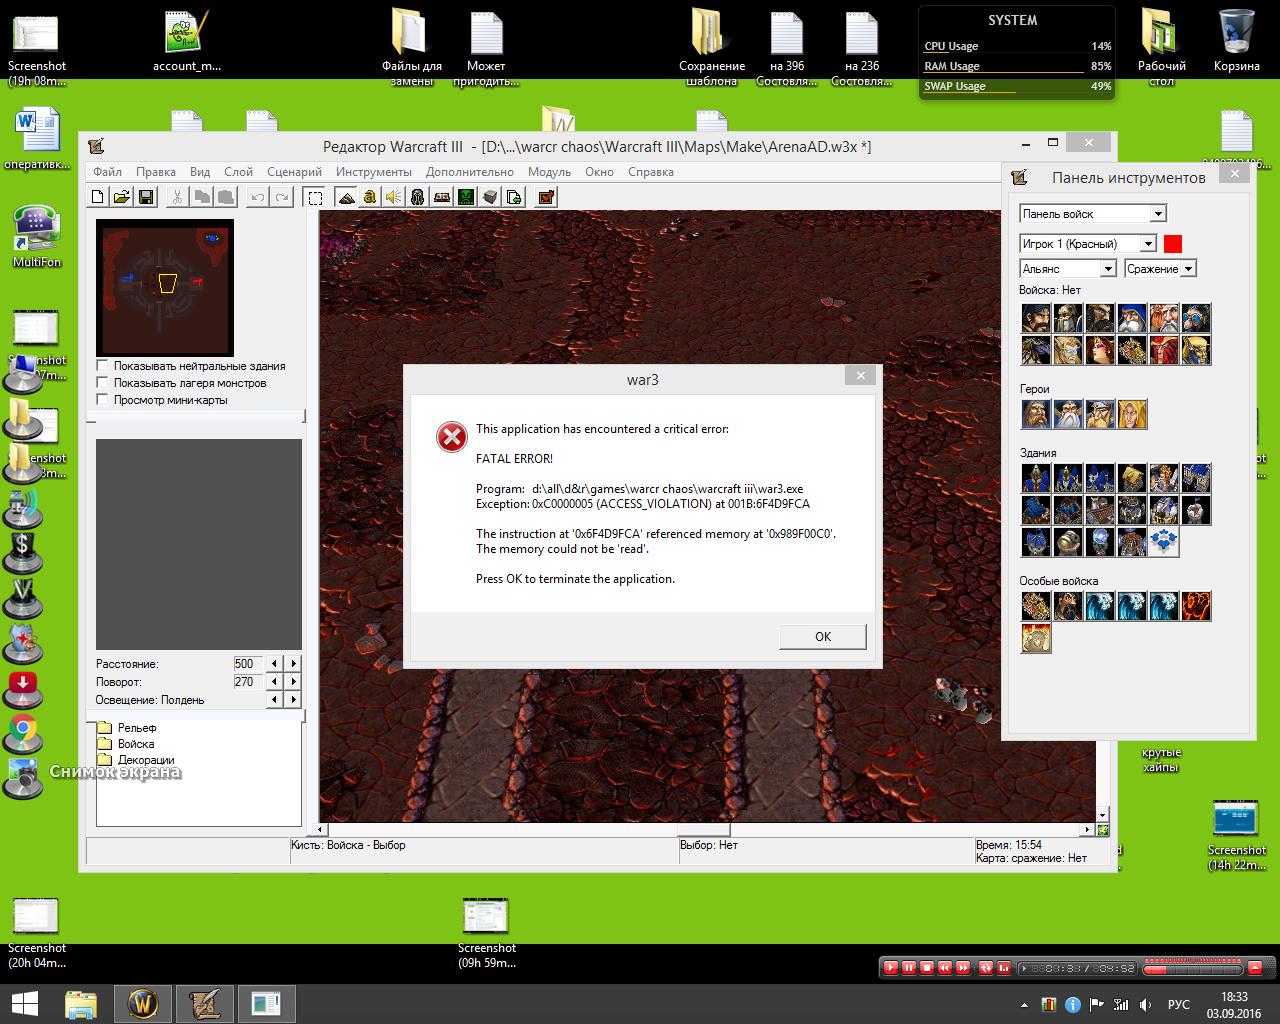The width and height of the screenshot is (1280, 1024).
Task: Activate the dashed selection brush tool
Action: tap(314, 197)
